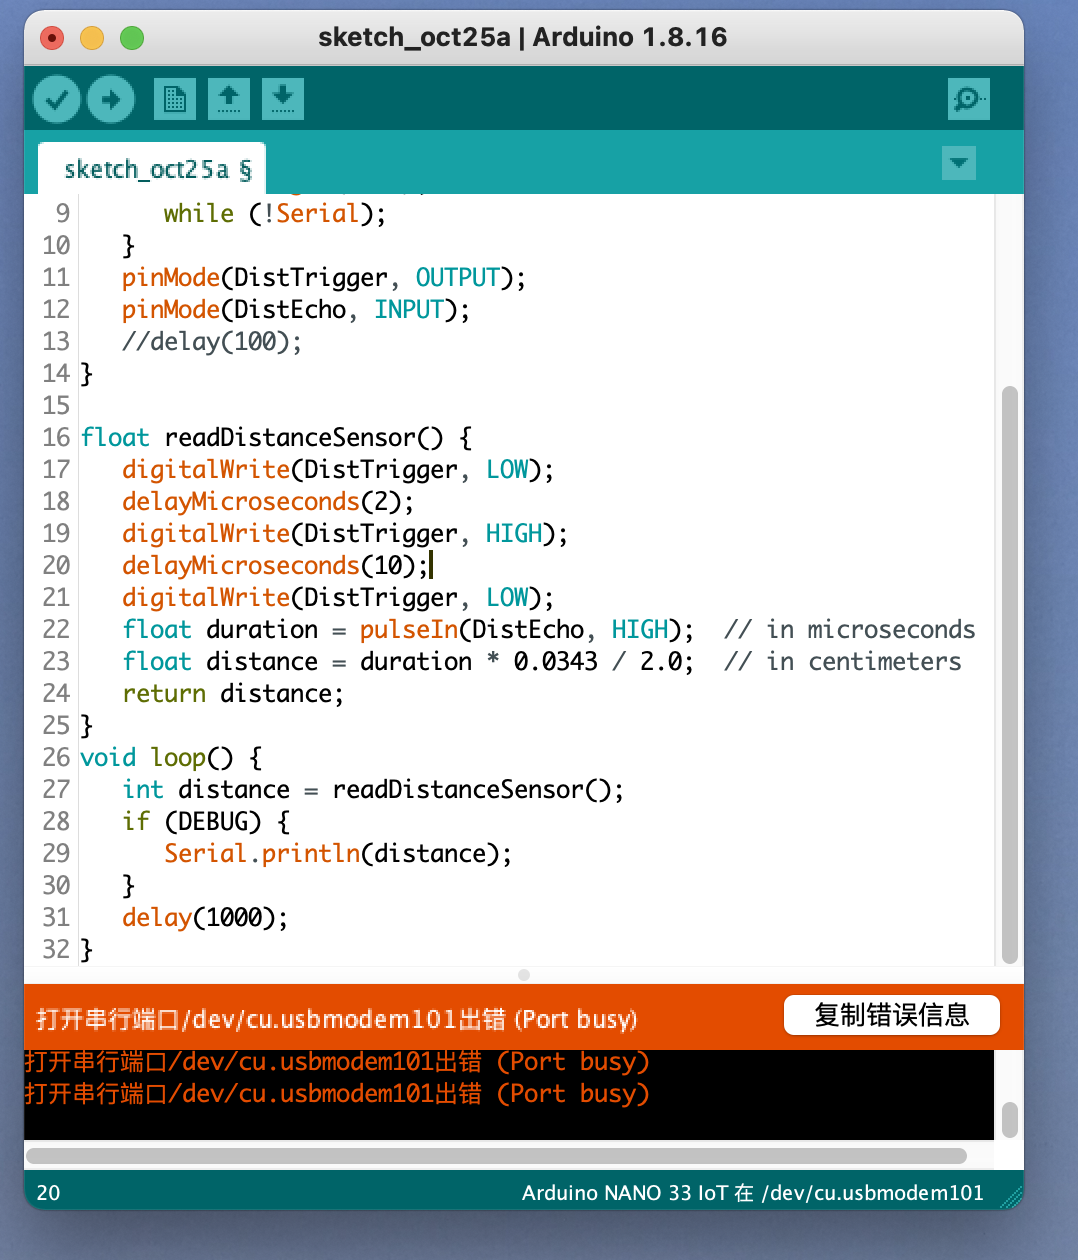The height and width of the screenshot is (1260, 1078).
Task: Click the horizontal scrollbar below console
Action: tap(496, 1156)
